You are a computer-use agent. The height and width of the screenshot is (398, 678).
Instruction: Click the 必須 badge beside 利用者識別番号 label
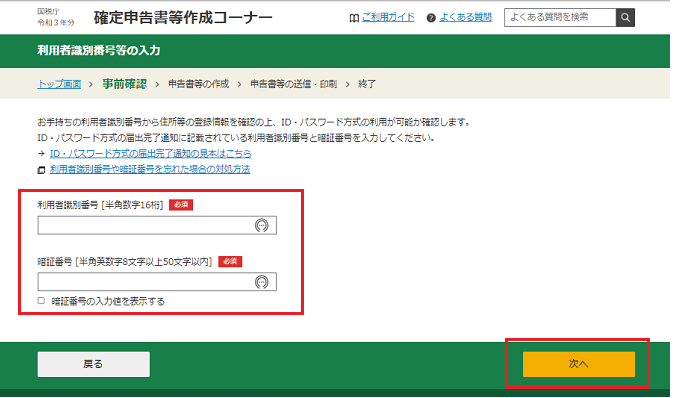tap(181, 205)
